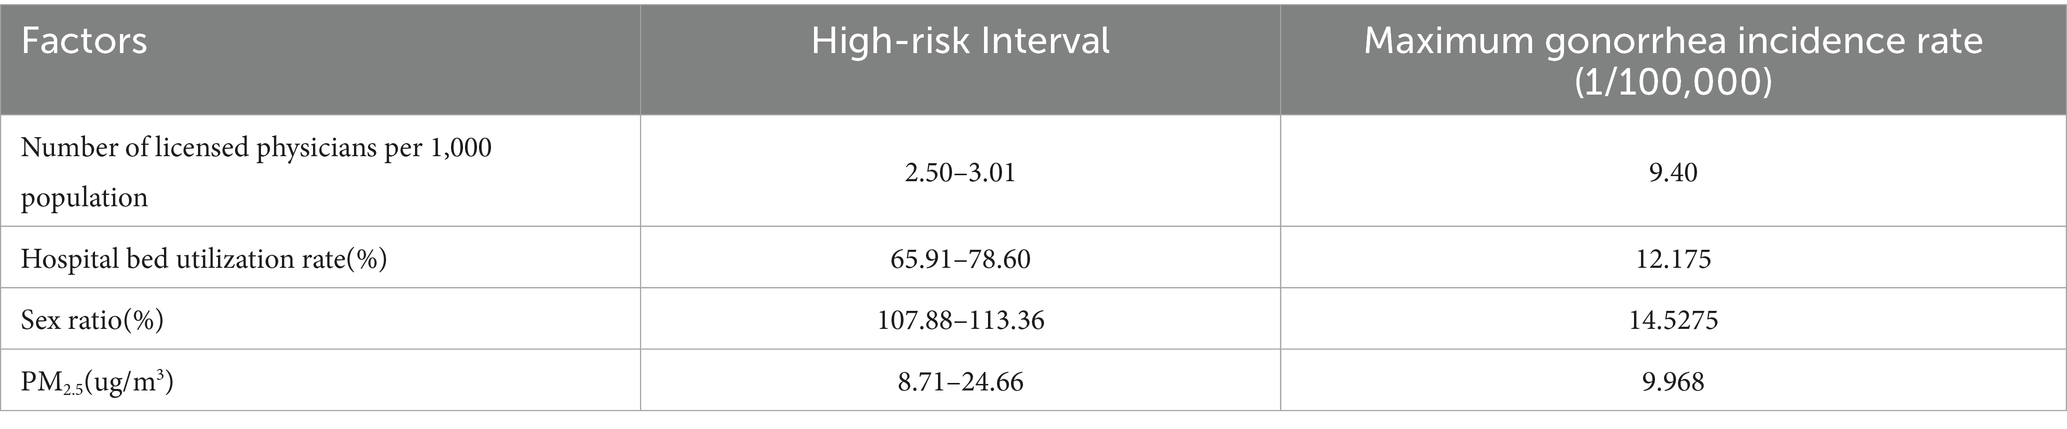2067x429 pixels.
Task: Select the PM2.5 factor label
Action: pyautogui.click(x=52, y=382)
